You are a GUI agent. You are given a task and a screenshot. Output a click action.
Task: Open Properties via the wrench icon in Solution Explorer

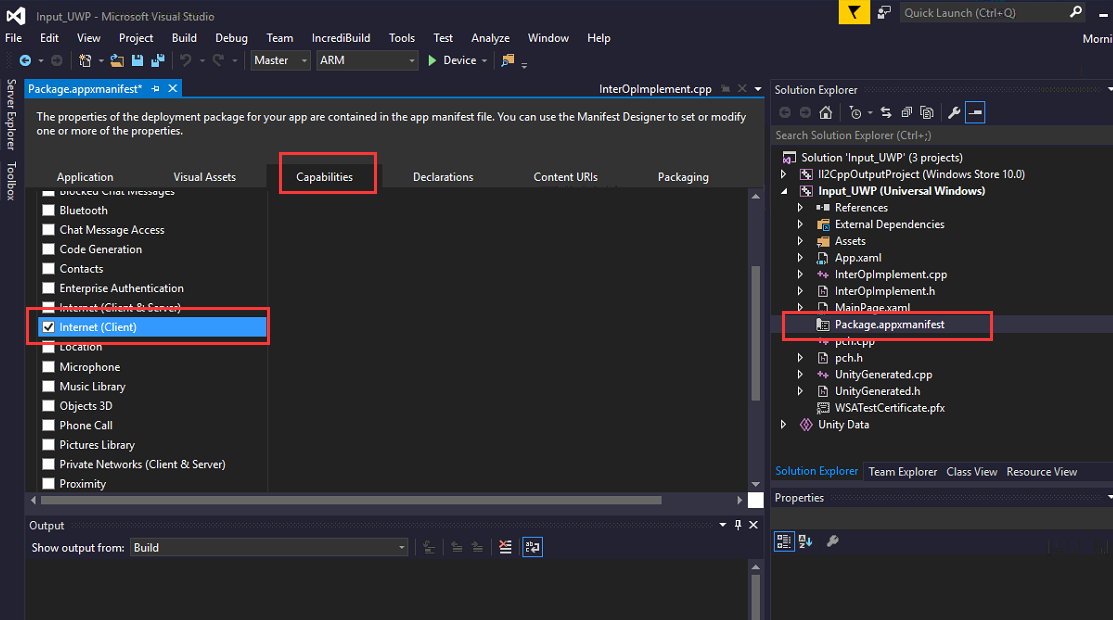[954, 113]
